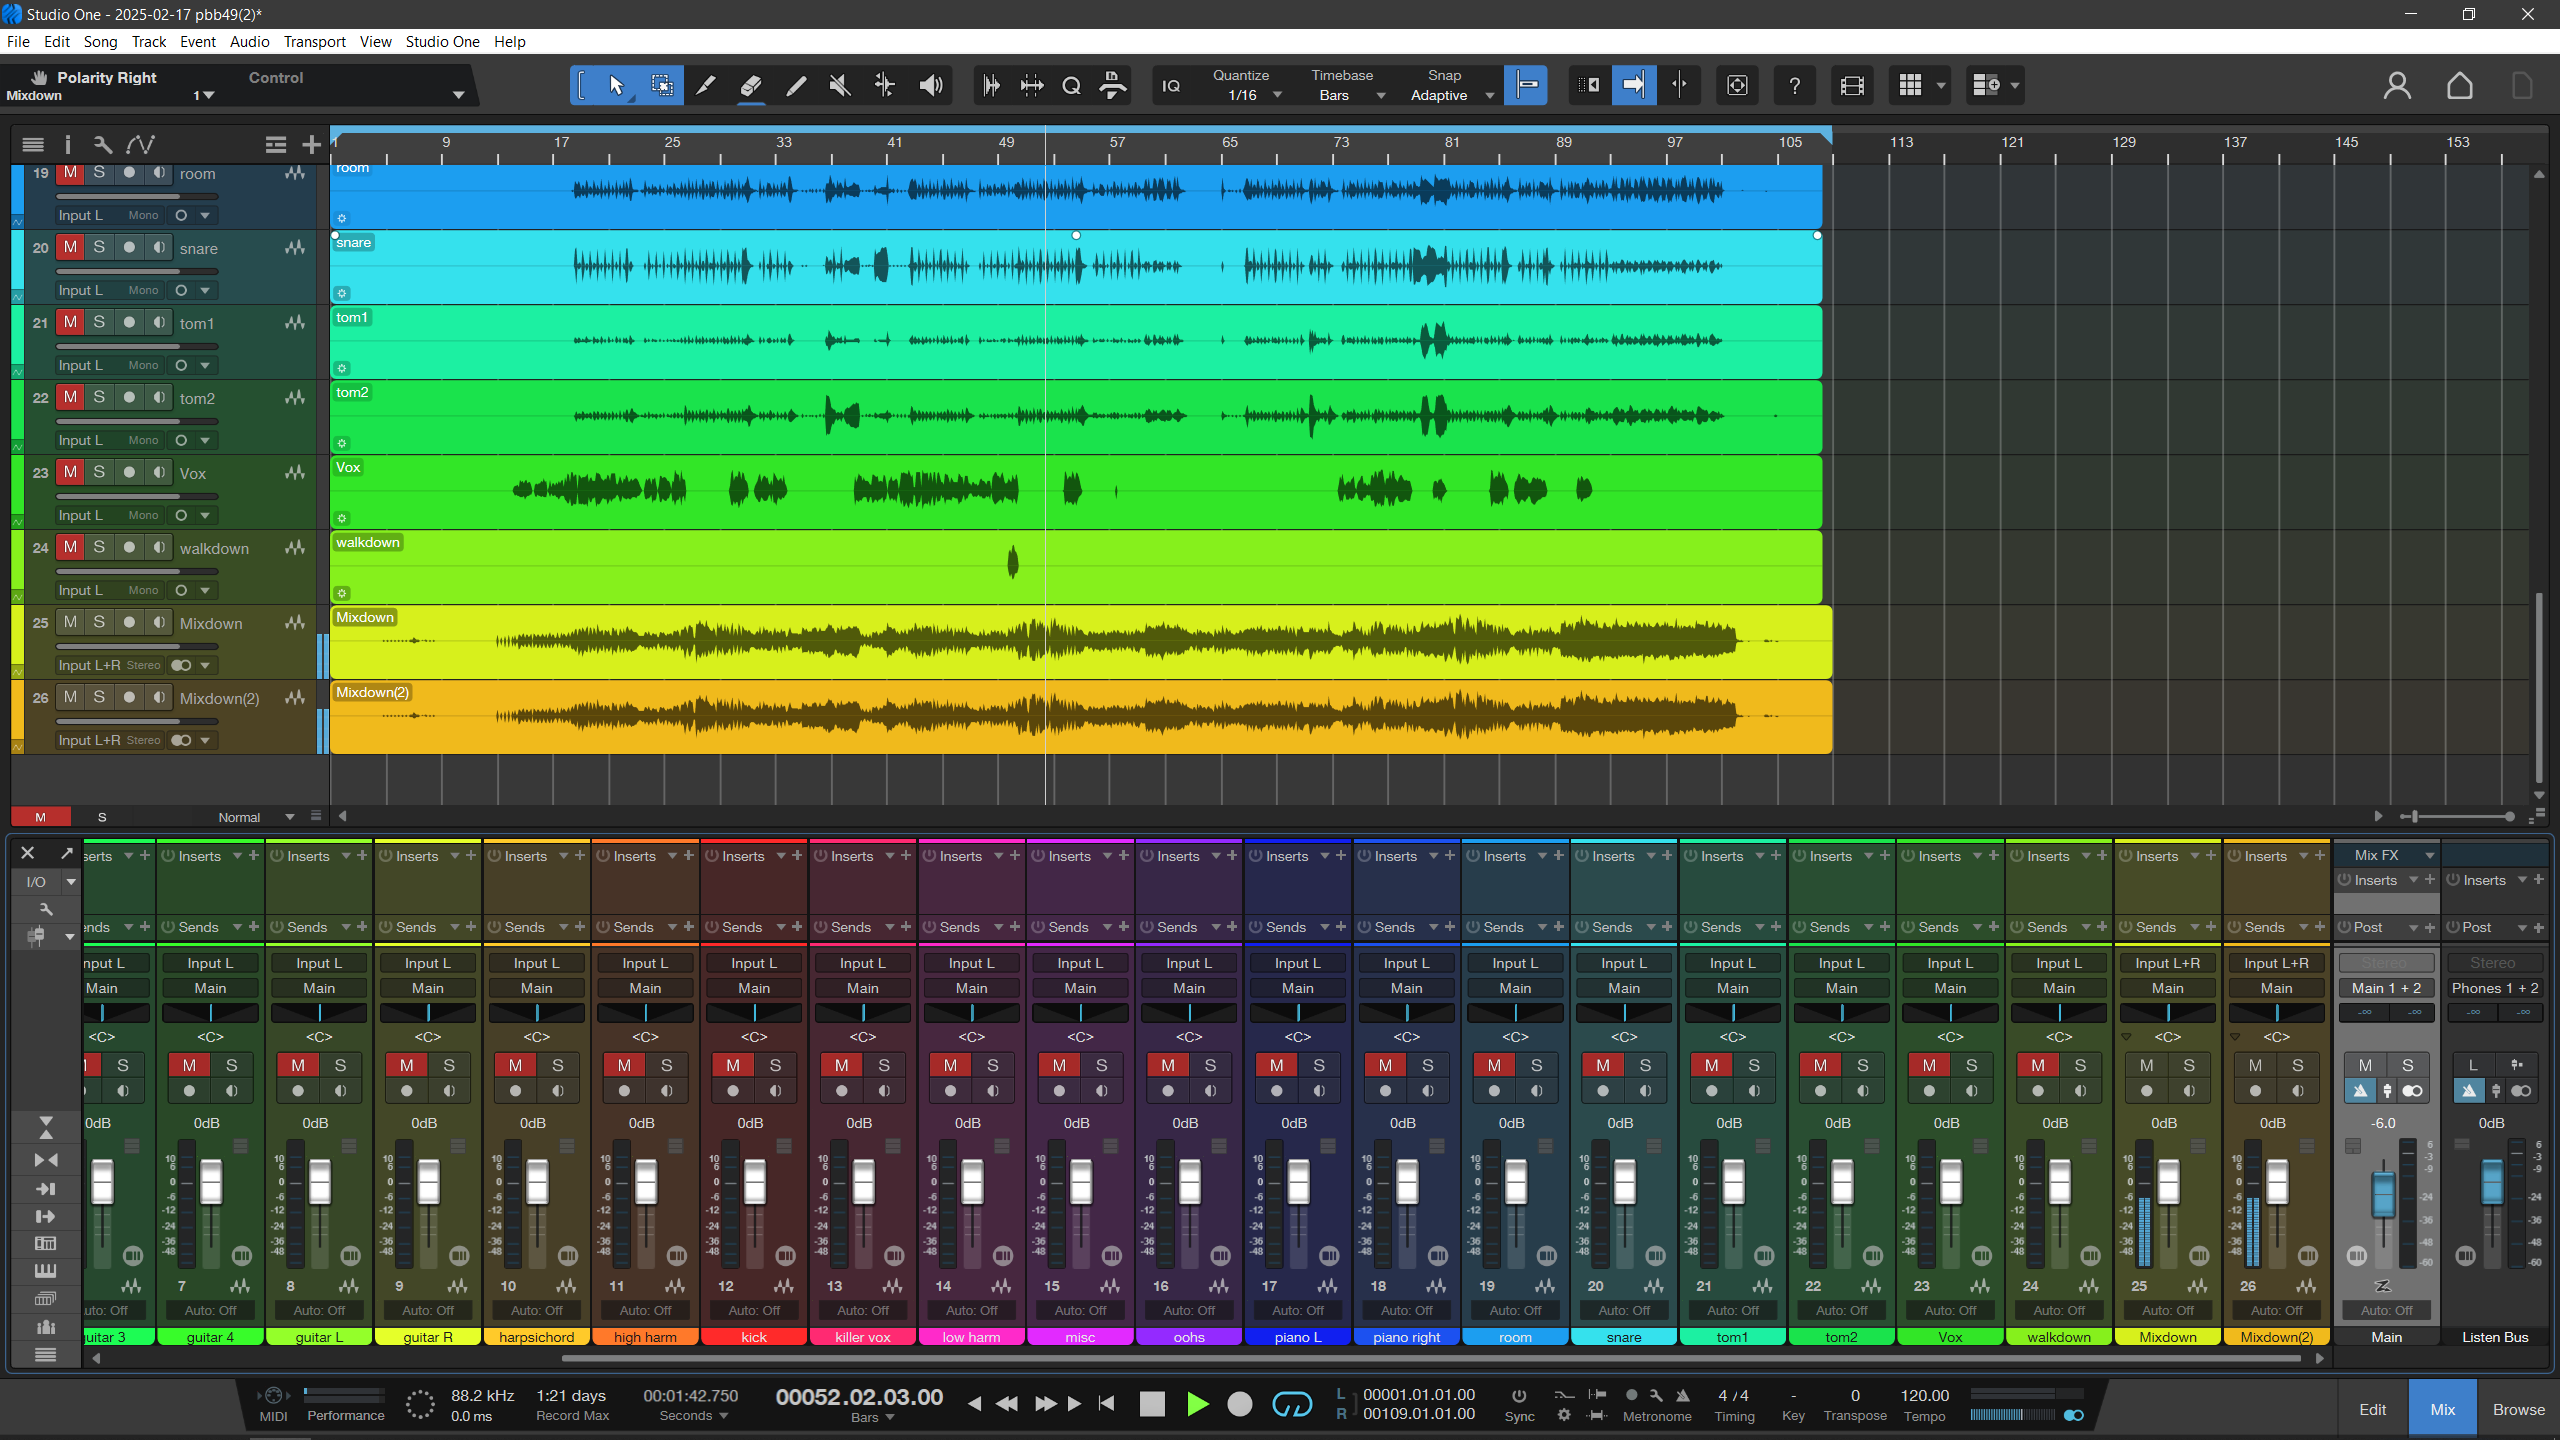
Task: Toggle the transport loop button
Action: pyautogui.click(x=1291, y=1405)
